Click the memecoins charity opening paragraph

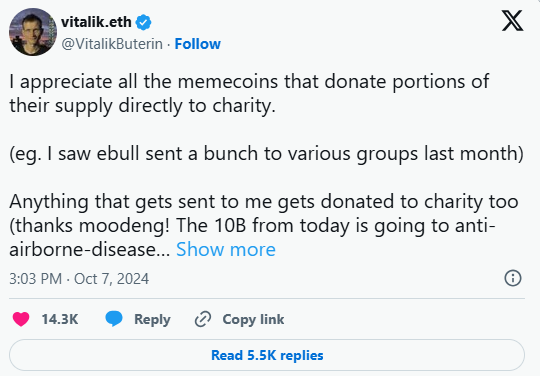(x=249, y=93)
